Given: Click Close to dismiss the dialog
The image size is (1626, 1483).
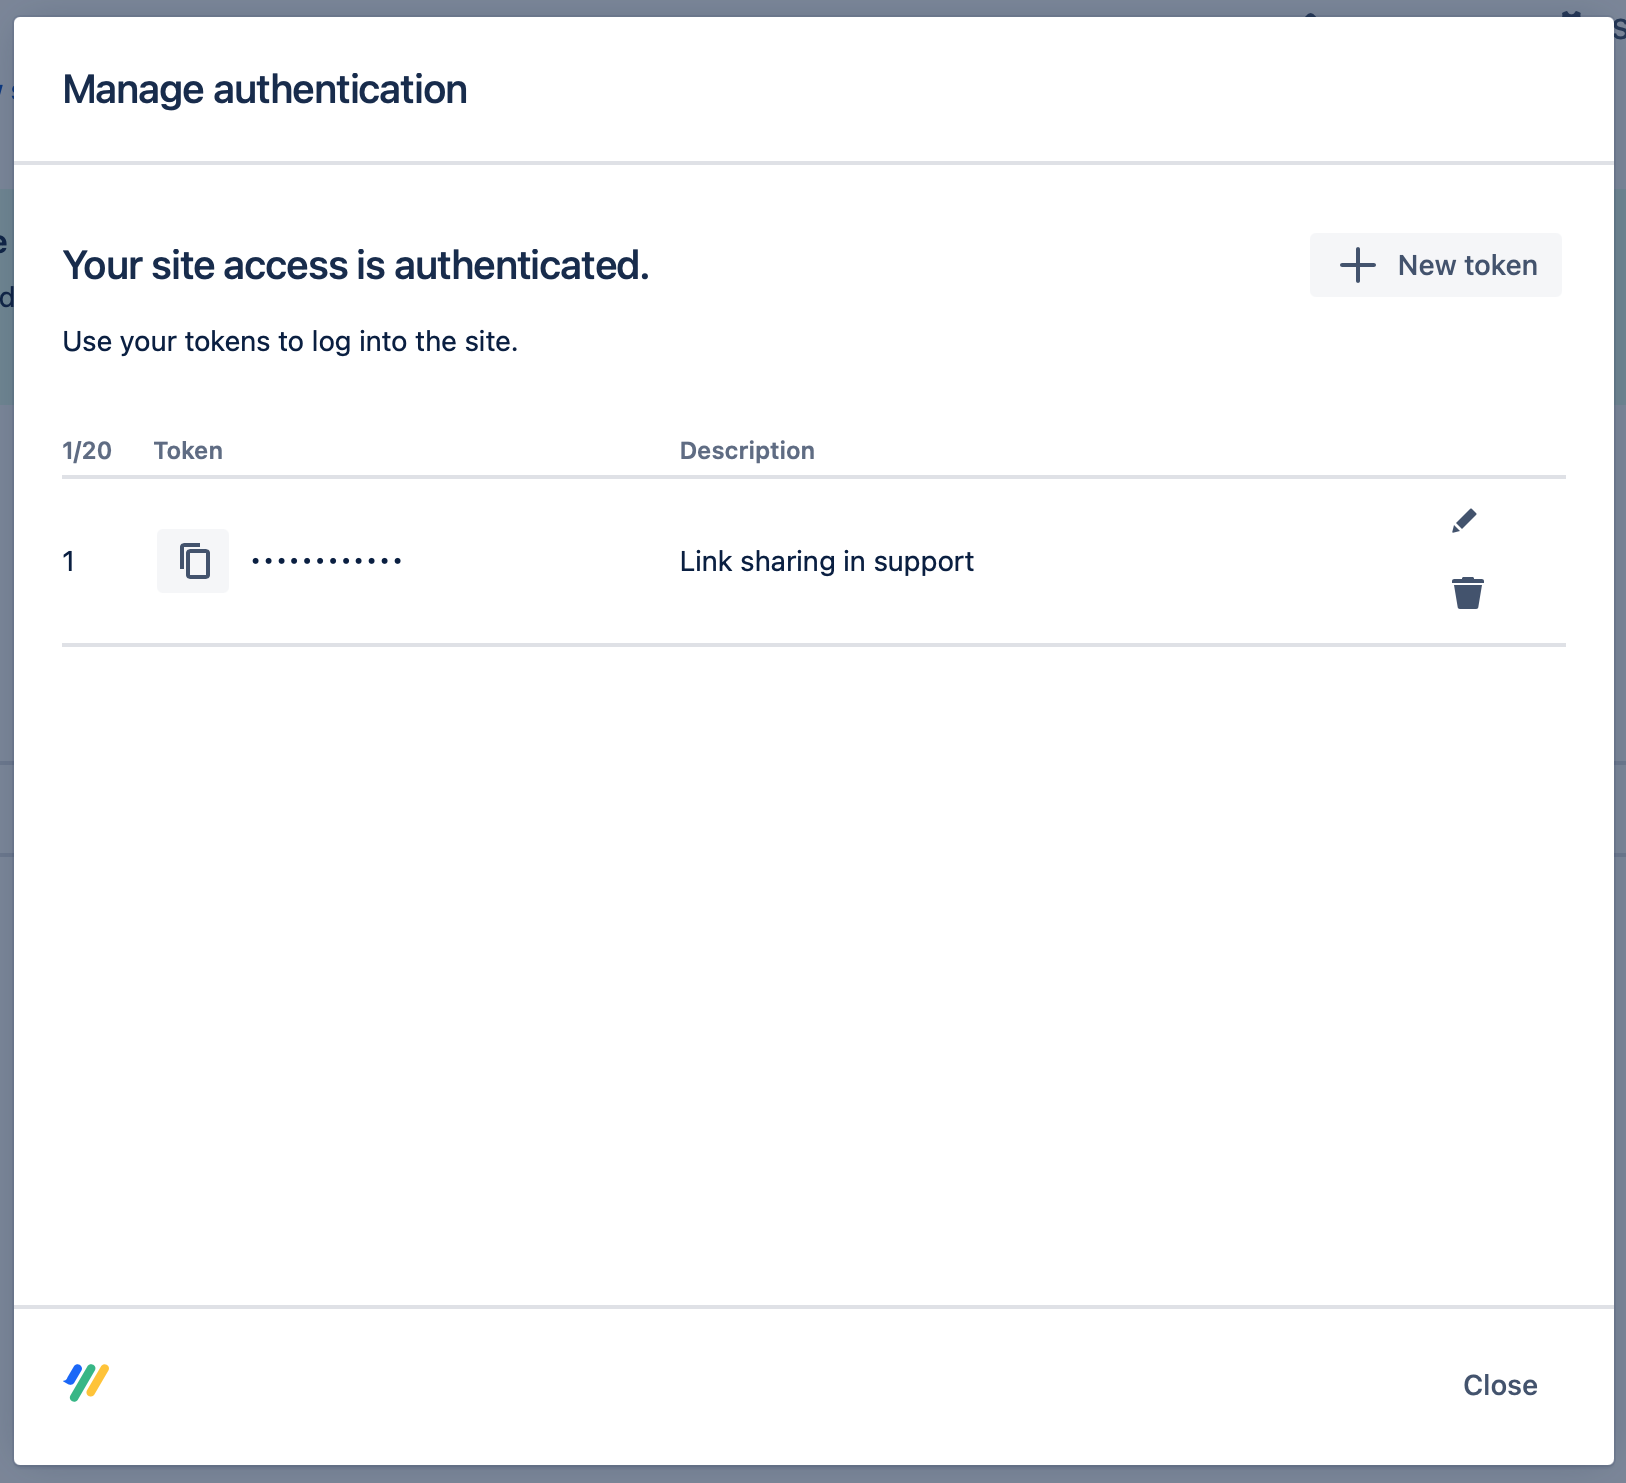Looking at the screenshot, I should click(1499, 1384).
